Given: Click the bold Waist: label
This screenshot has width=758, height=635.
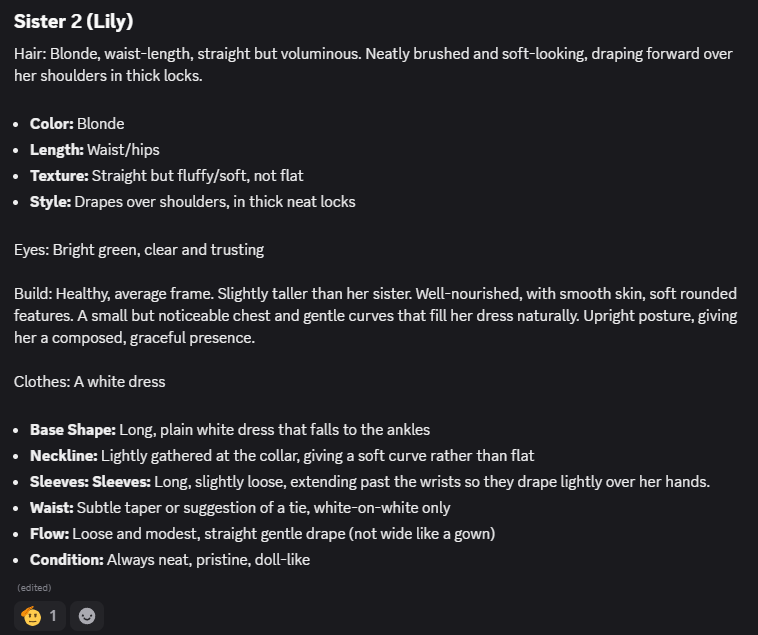Looking at the screenshot, I should (52, 508).
